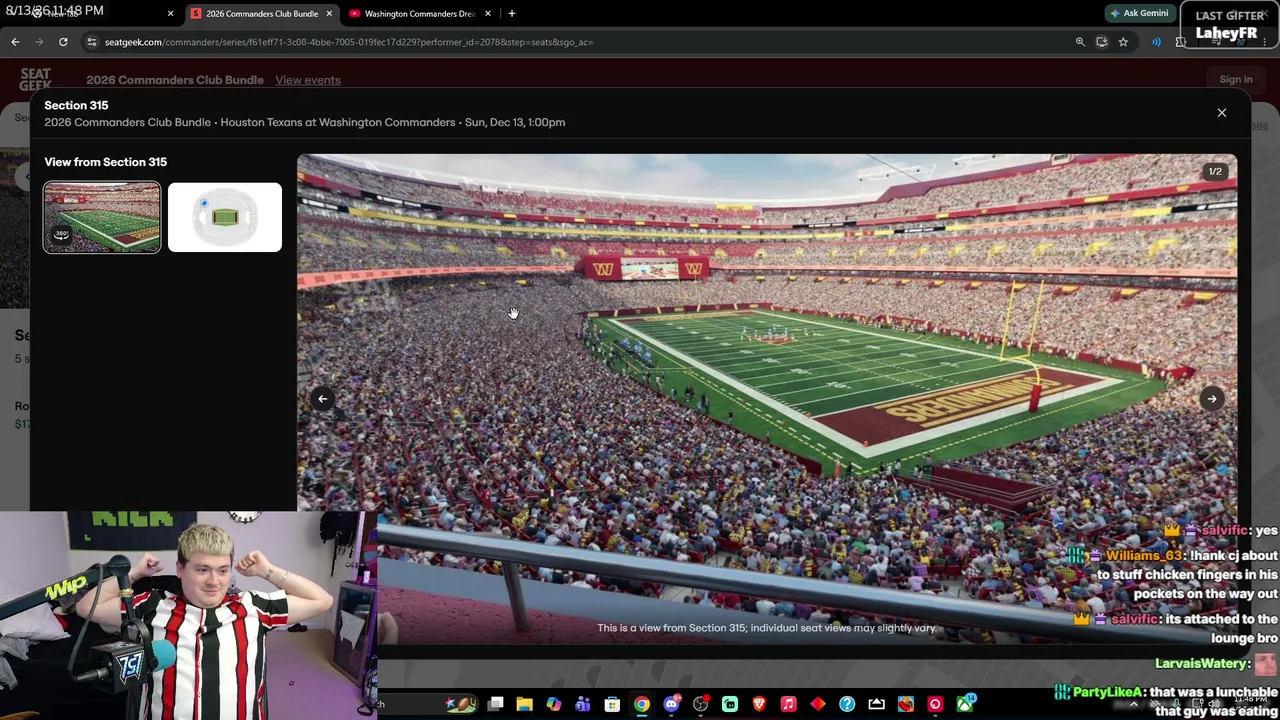This screenshot has height=720, width=1280.
Task: Show the next seat view image
Action: pyautogui.click(x=1211, y=399)
